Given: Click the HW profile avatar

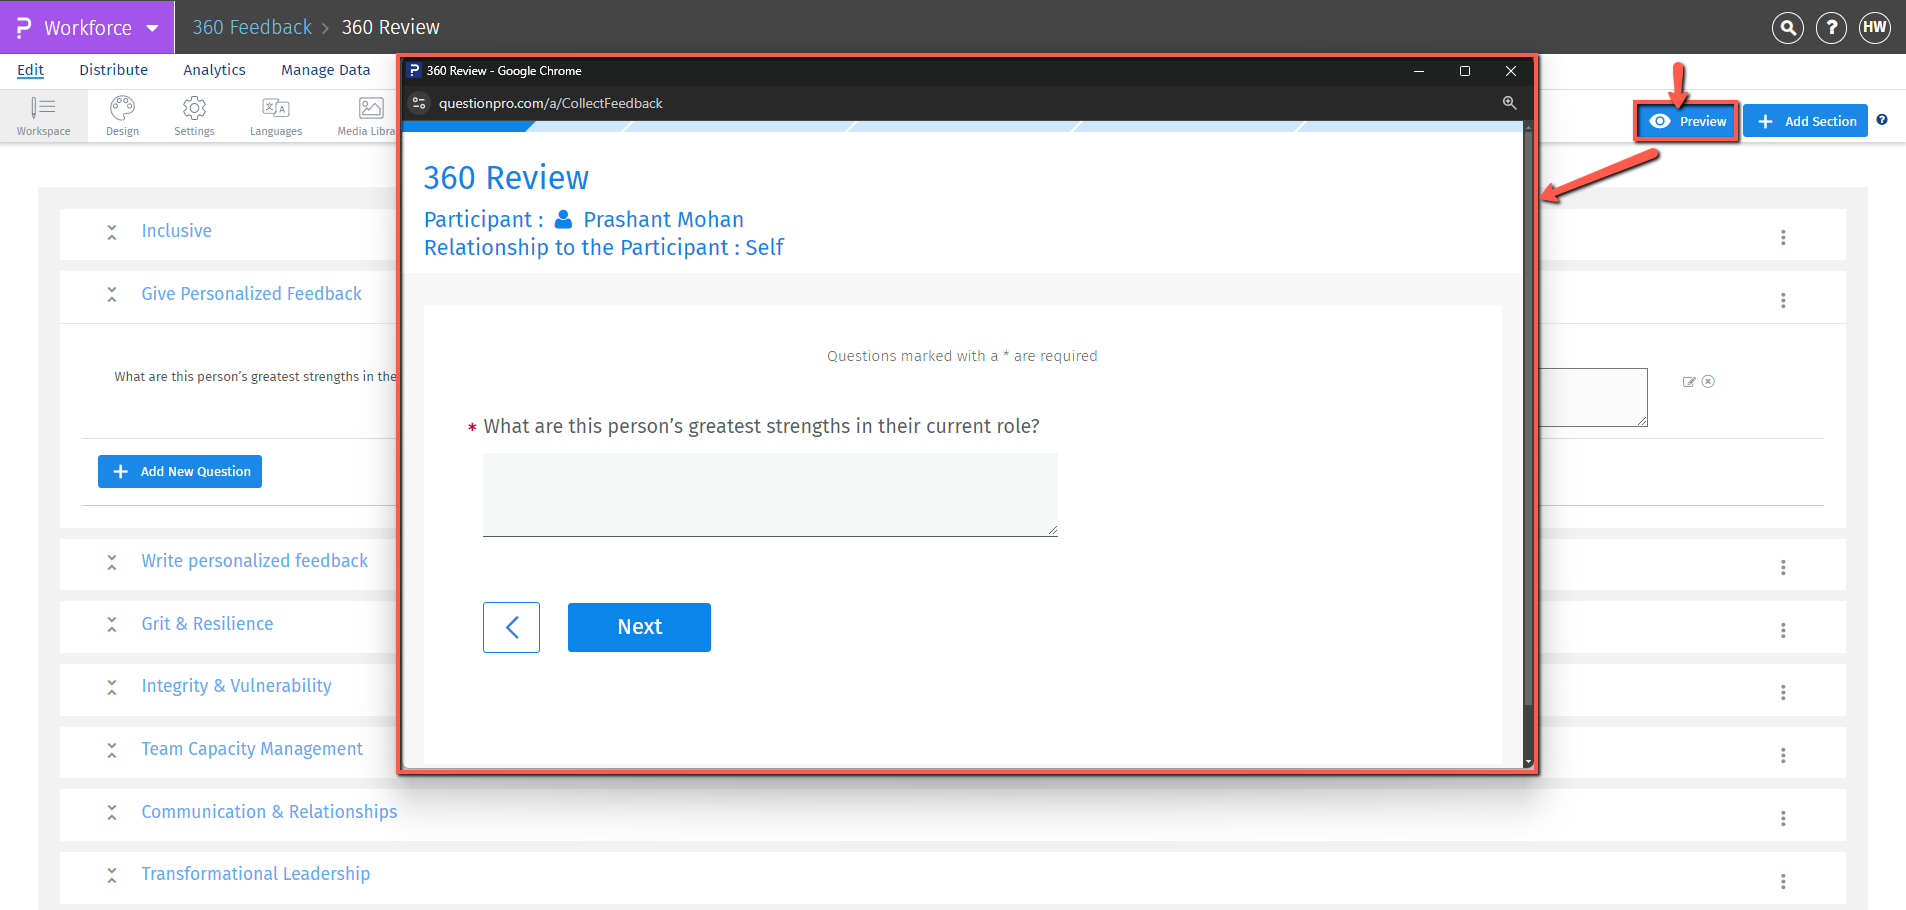Looking at the screenshot, I should tap(1874, 27).
